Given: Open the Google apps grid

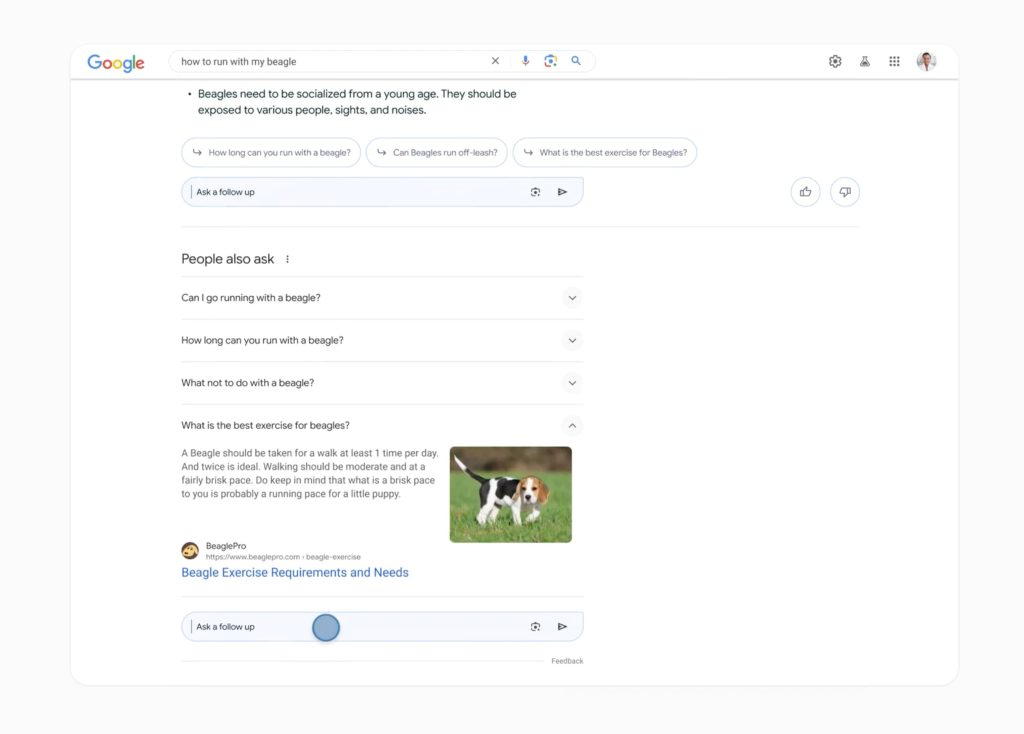Looking at the screenshot, I should point(894,62).
